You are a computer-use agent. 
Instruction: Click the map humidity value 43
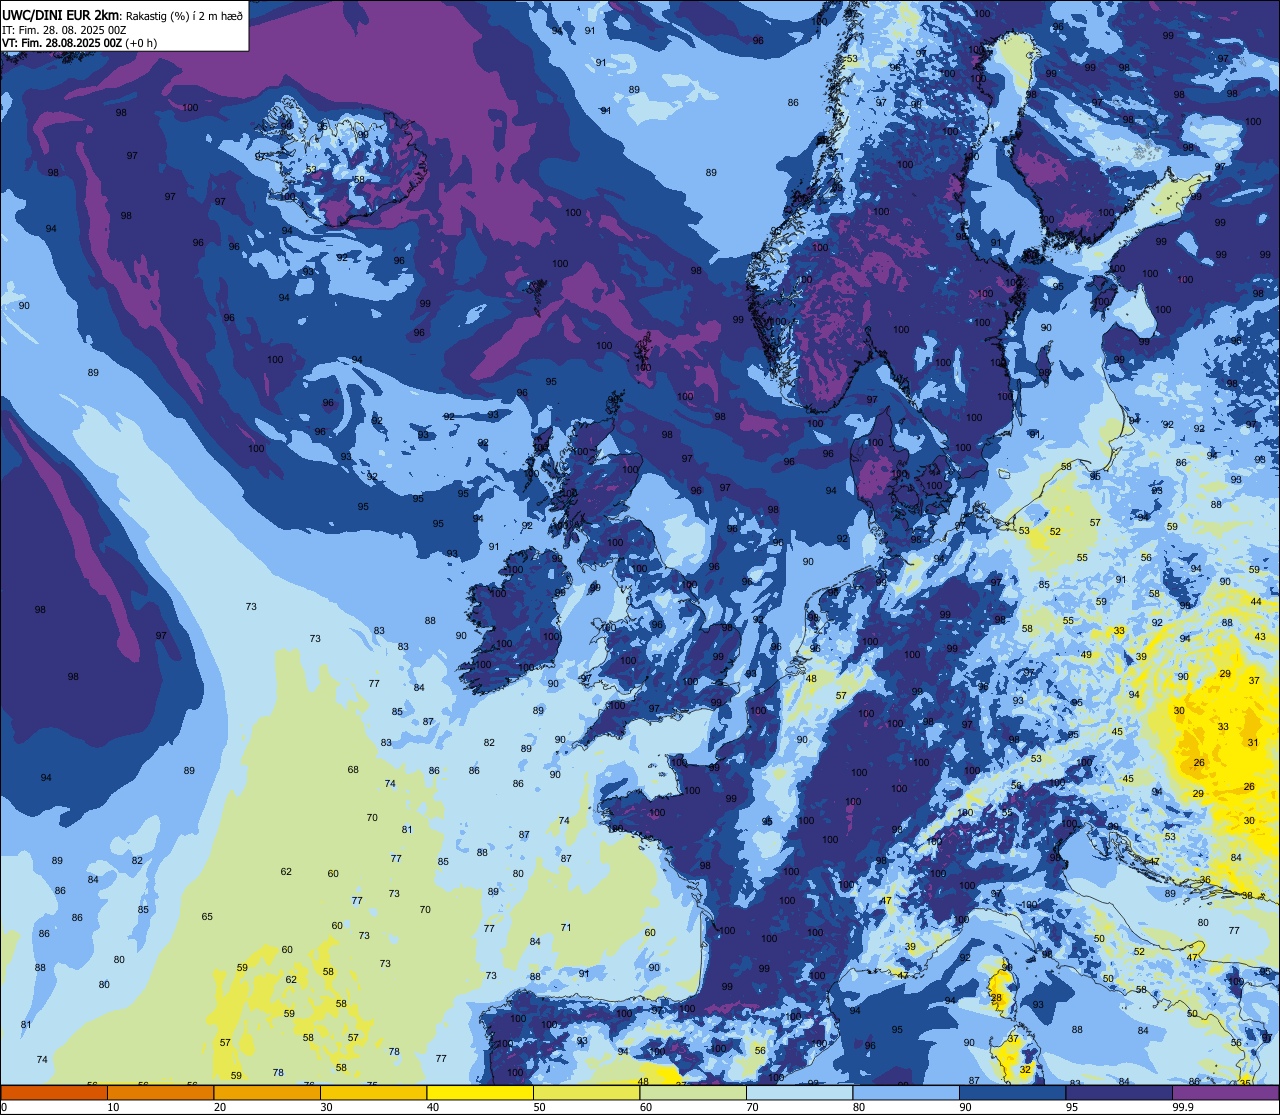tap(1260, 636)
